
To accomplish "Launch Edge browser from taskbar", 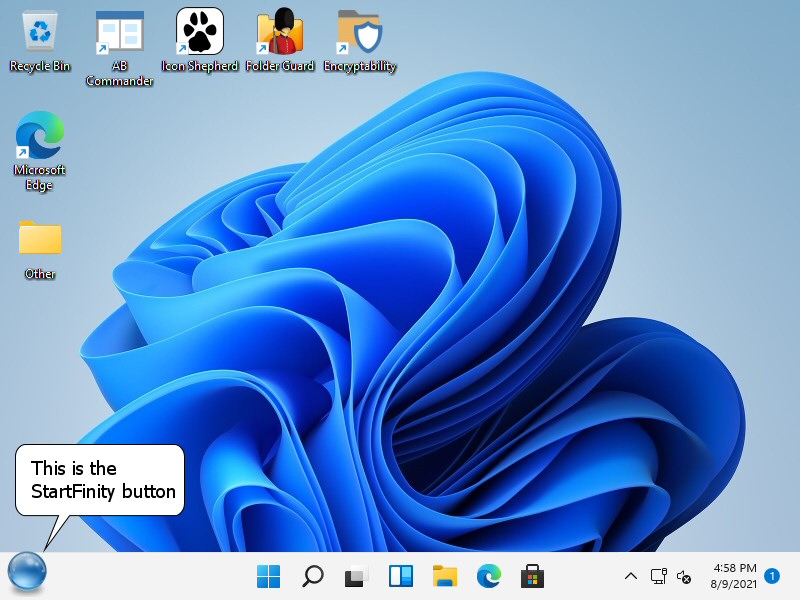I will [489, 577].
